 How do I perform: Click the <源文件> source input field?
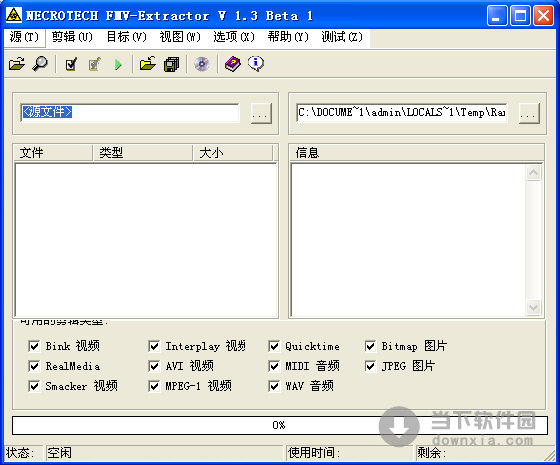[130, 113]
